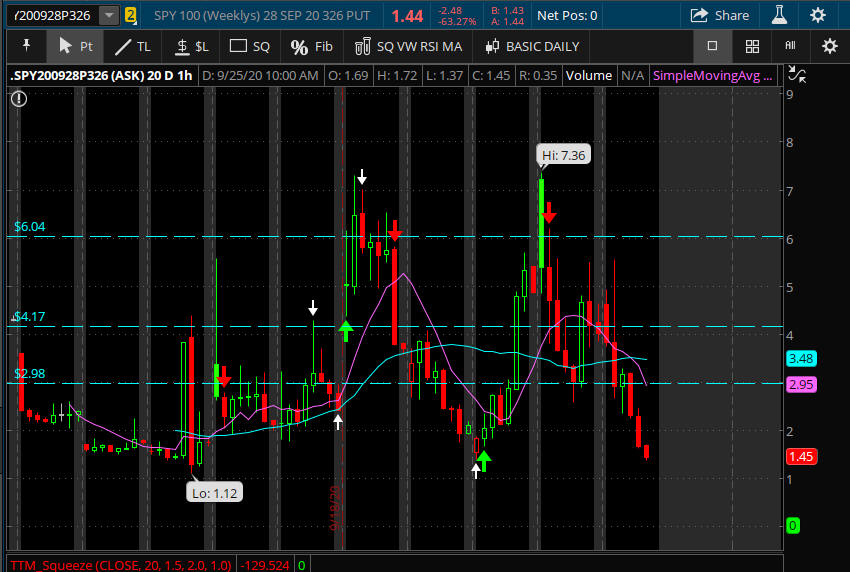The height and width of the screenshot is (572, 850).
Task: Activate the Fibonacci (Fib) retracement tool
Action: pos(311,46)
